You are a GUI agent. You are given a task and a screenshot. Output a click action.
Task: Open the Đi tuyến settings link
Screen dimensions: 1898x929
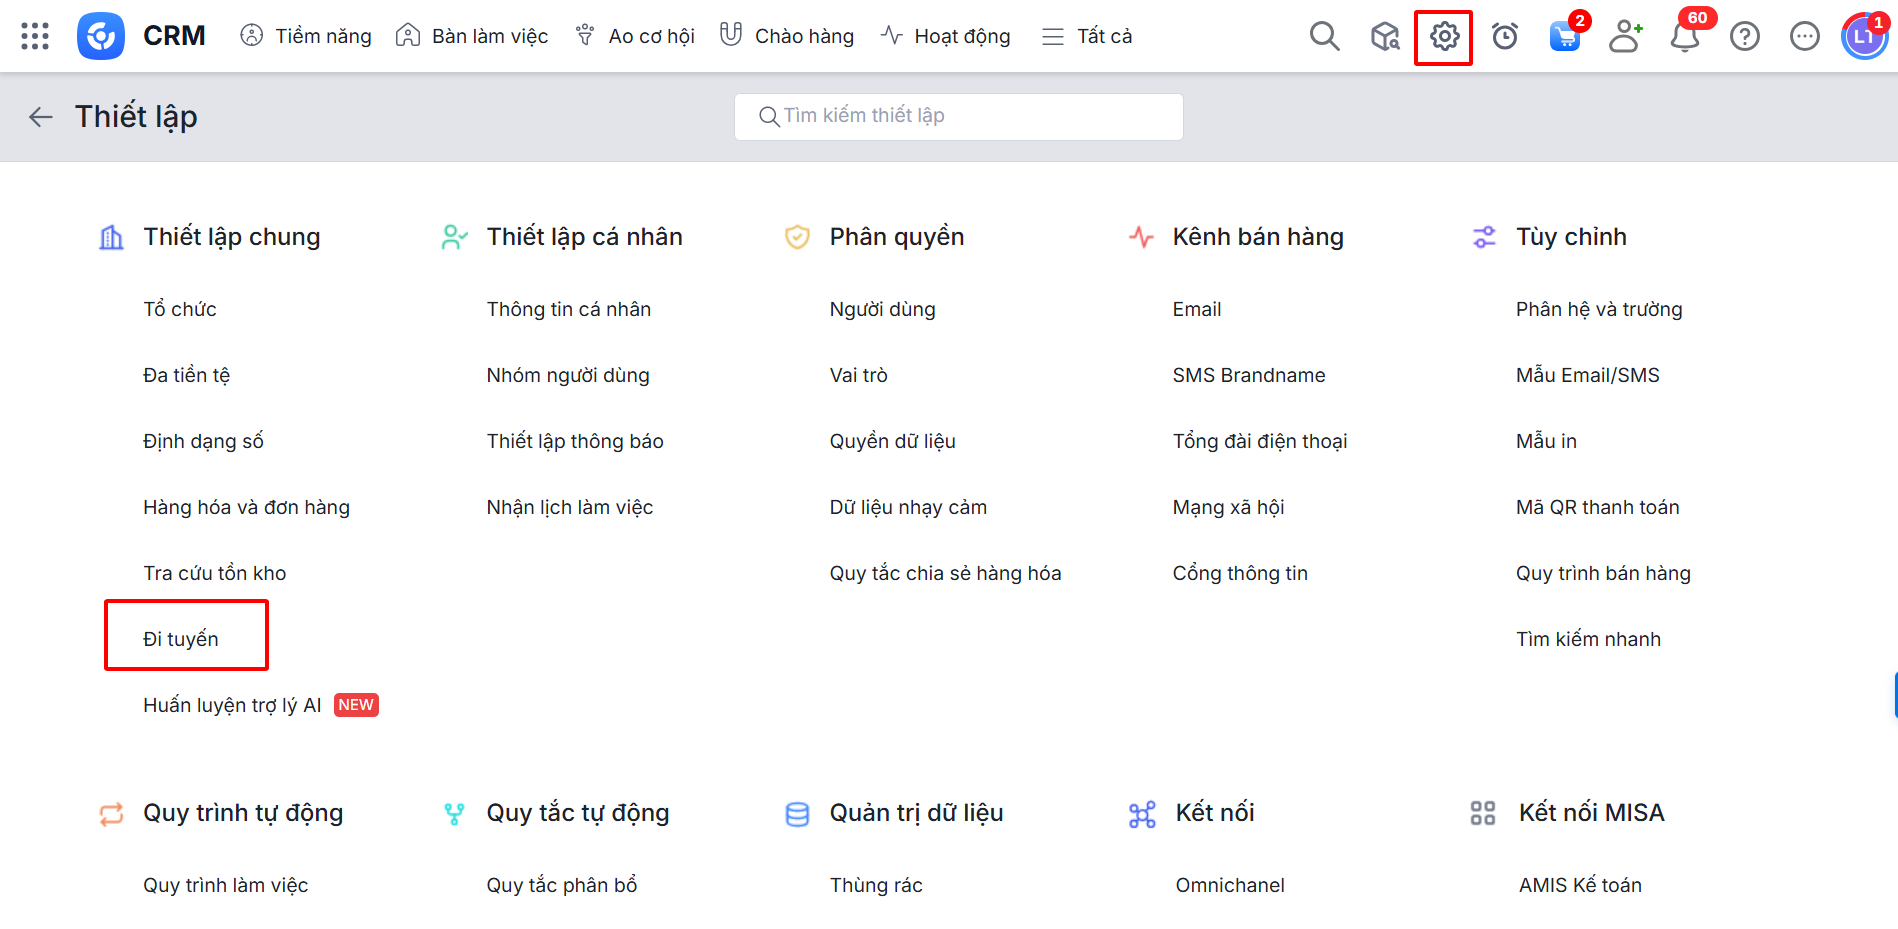tap(181, 639)
